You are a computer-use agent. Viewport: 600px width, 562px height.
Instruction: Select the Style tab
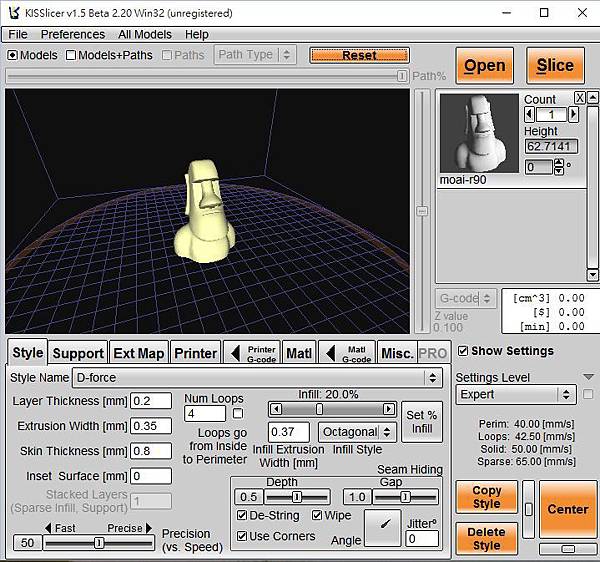point(28,352)
